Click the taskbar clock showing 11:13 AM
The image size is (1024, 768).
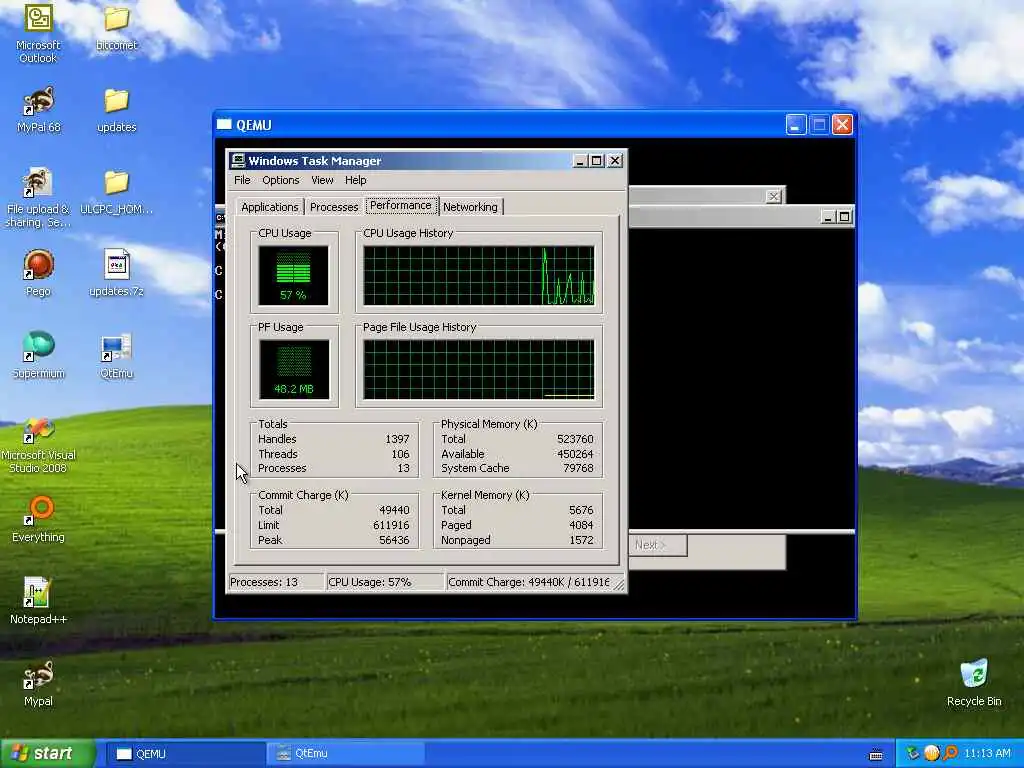[987, 754]
